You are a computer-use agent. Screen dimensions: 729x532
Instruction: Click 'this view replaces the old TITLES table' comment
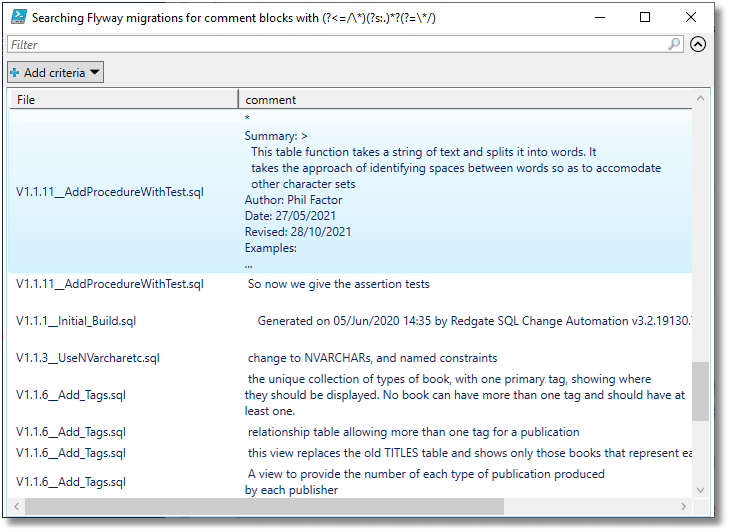(x=470, y=453)
